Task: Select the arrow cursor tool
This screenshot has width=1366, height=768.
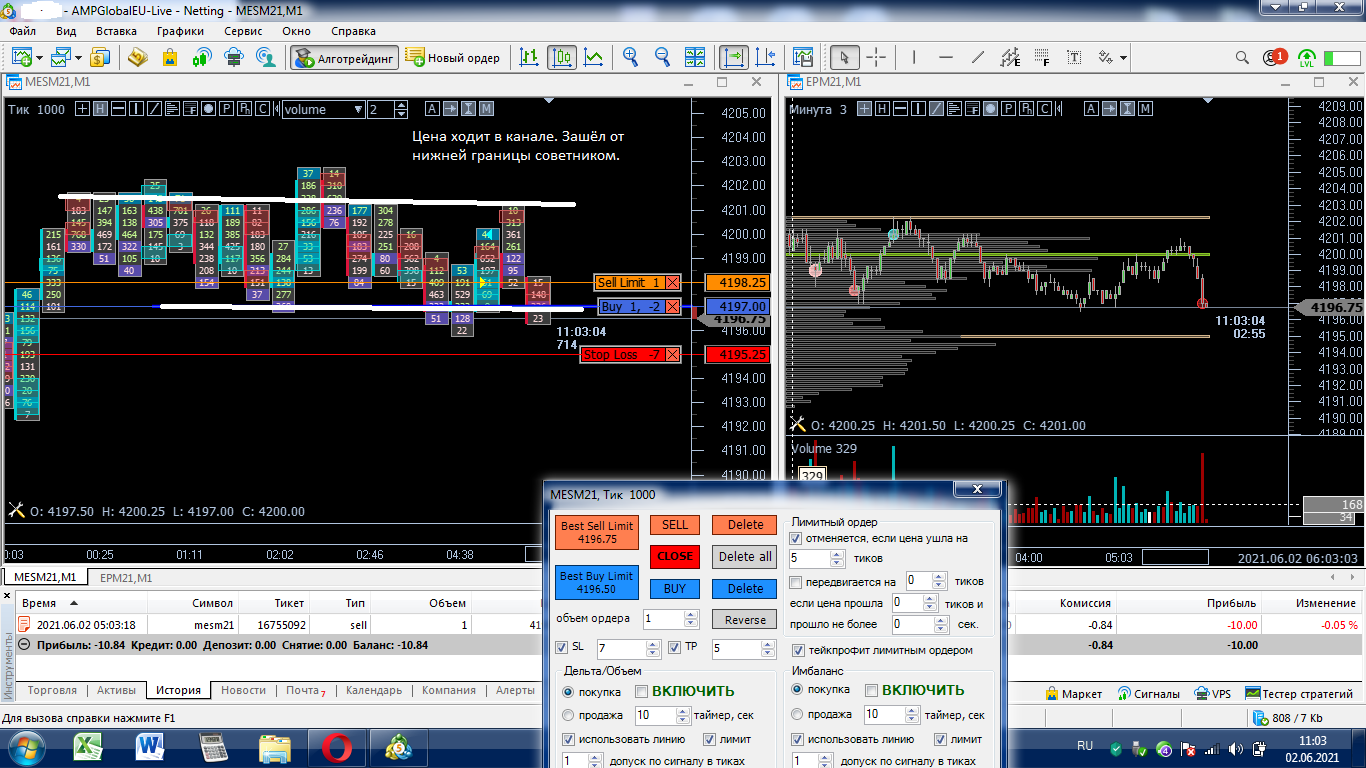Action: (845, 57)
